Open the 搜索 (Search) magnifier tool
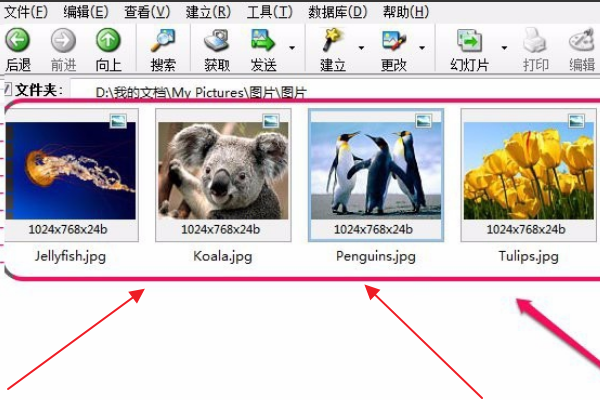The width and height of the screenshot is (600, 400). [163, 41]
